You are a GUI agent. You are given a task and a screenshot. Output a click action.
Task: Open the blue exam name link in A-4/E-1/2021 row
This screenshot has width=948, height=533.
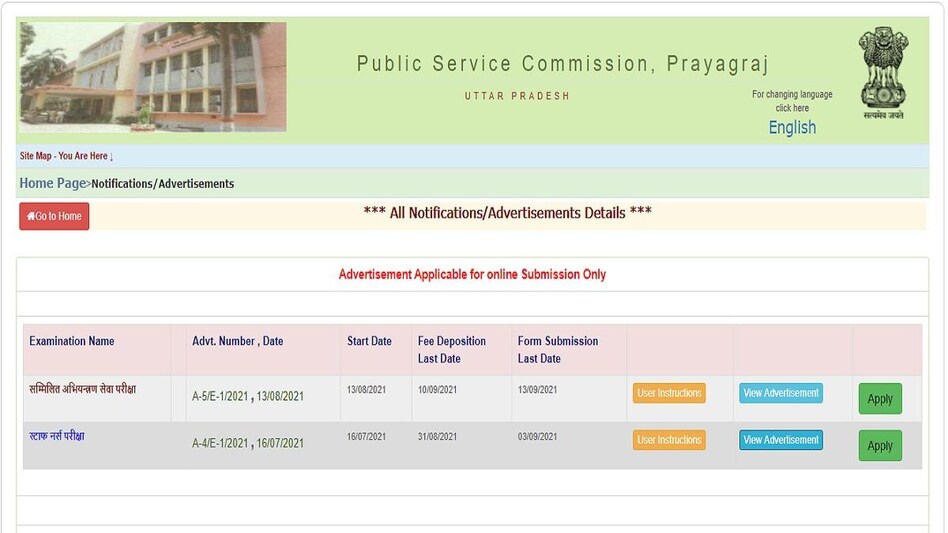pyautogui.click(x=57, y=436)
